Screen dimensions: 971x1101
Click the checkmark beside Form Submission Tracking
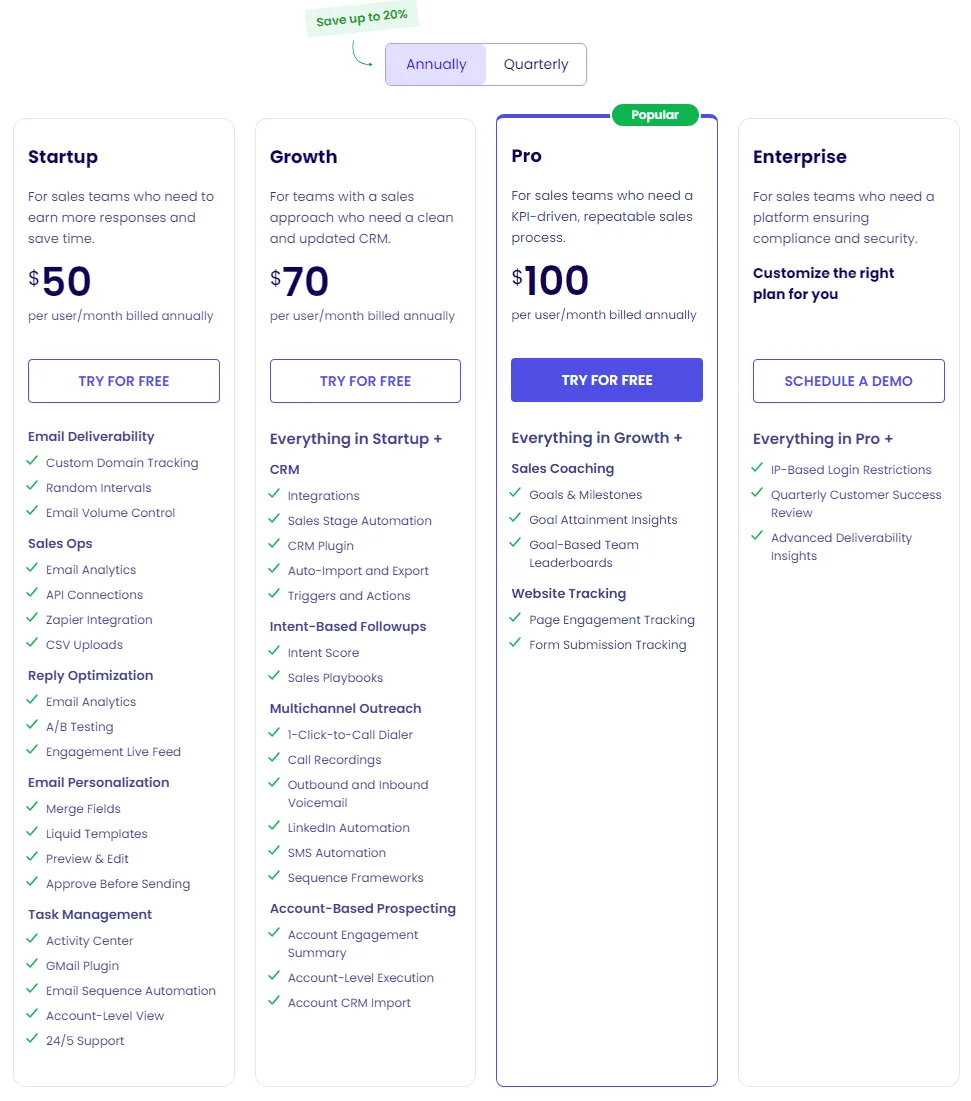(x=516, y=644)
